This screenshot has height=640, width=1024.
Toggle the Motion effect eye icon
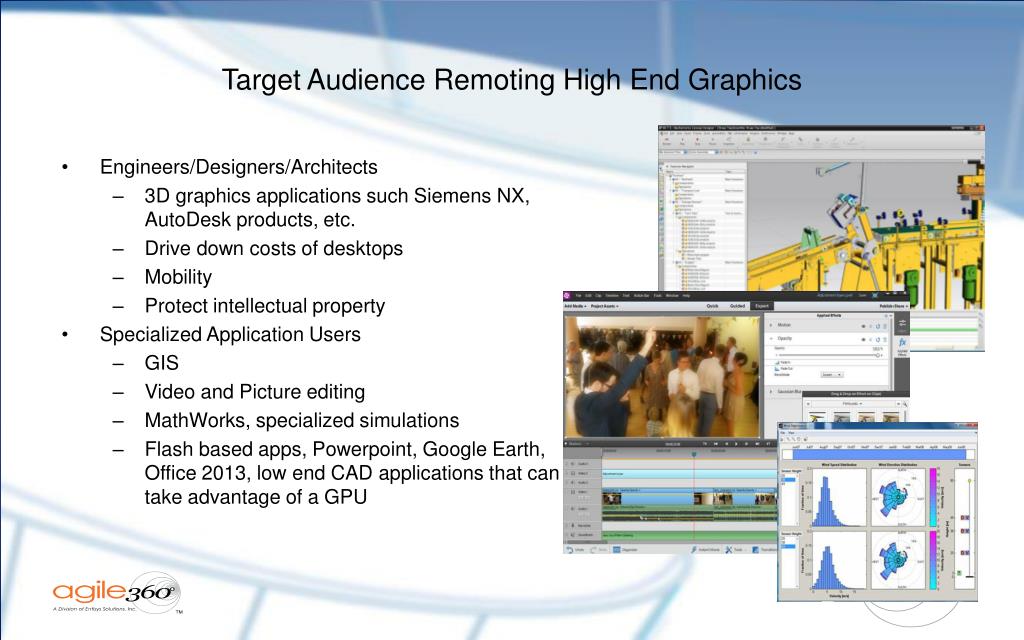(863, 325)
